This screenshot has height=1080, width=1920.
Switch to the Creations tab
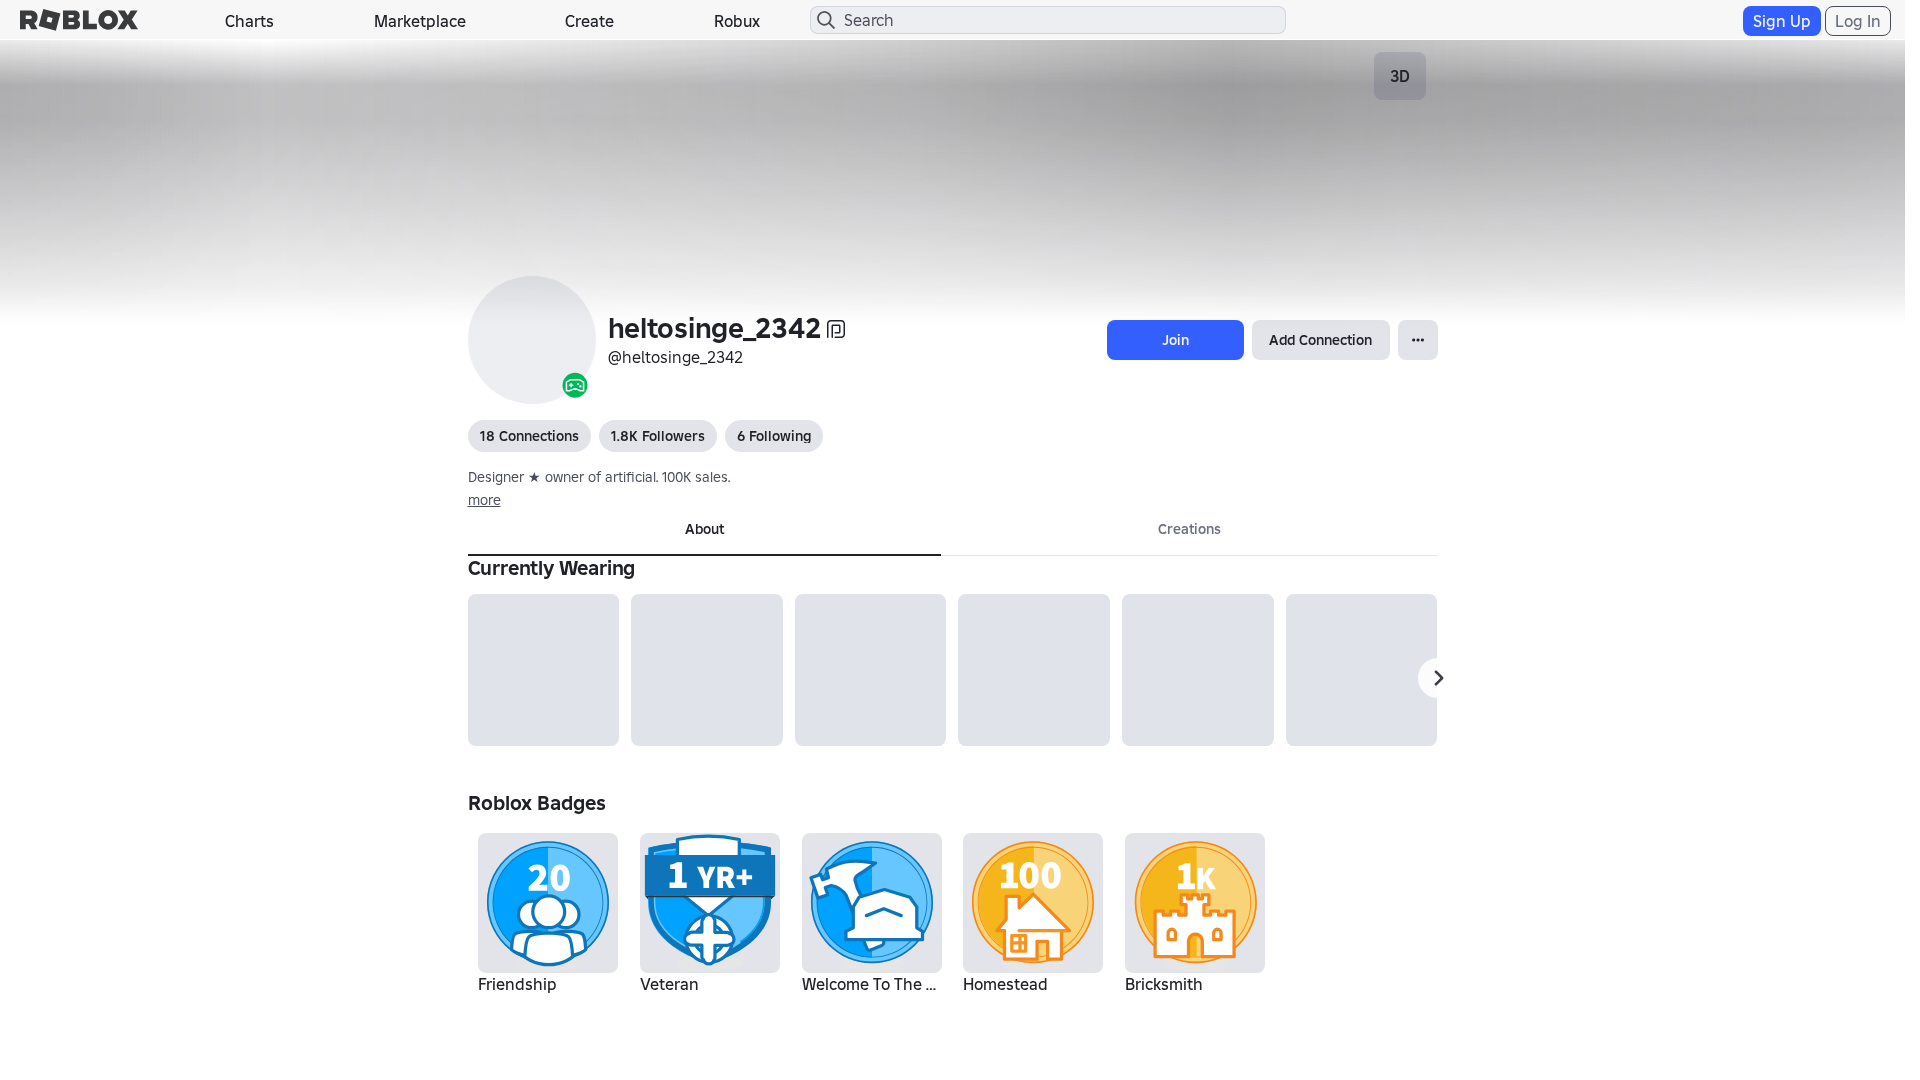click(x=1189, y=530)
